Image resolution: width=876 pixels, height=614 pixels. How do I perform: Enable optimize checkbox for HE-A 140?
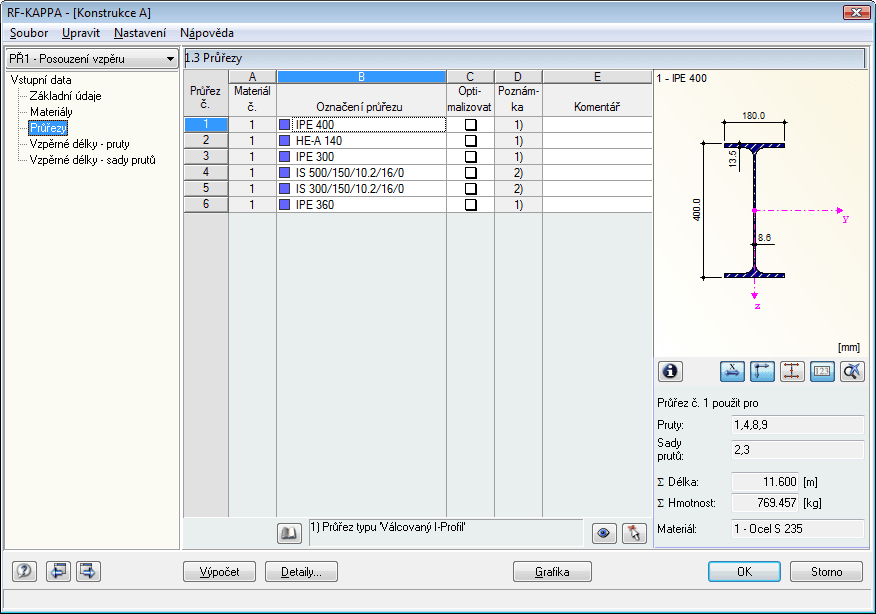click(470, 141)
